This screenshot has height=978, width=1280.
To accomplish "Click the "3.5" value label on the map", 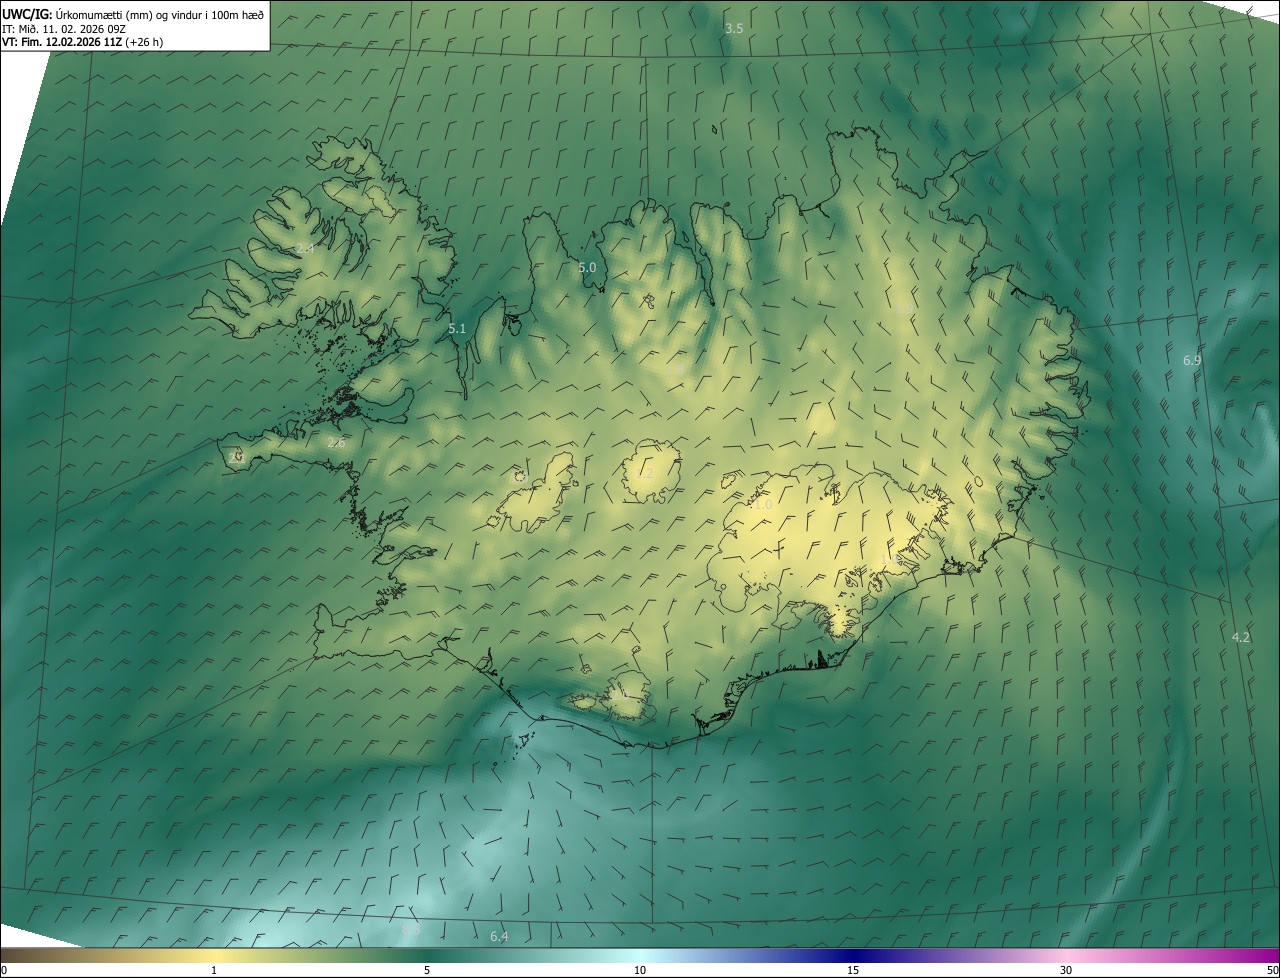I will (x=734, y=28).
